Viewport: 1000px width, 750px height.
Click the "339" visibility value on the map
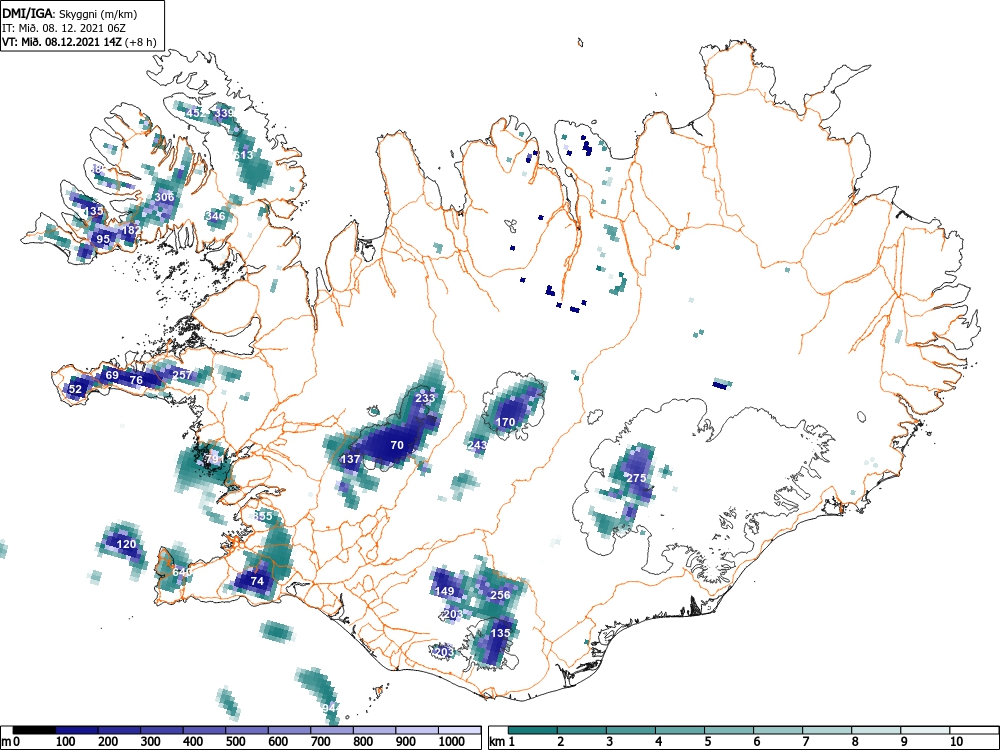click(x=224, y=113)
